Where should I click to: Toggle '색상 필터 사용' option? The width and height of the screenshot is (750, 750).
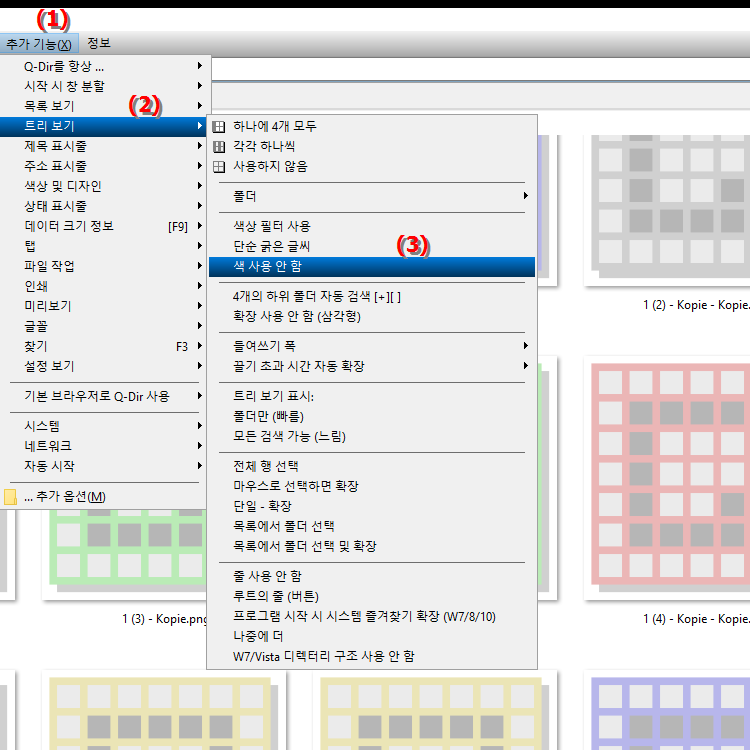(x=372, y=226)
